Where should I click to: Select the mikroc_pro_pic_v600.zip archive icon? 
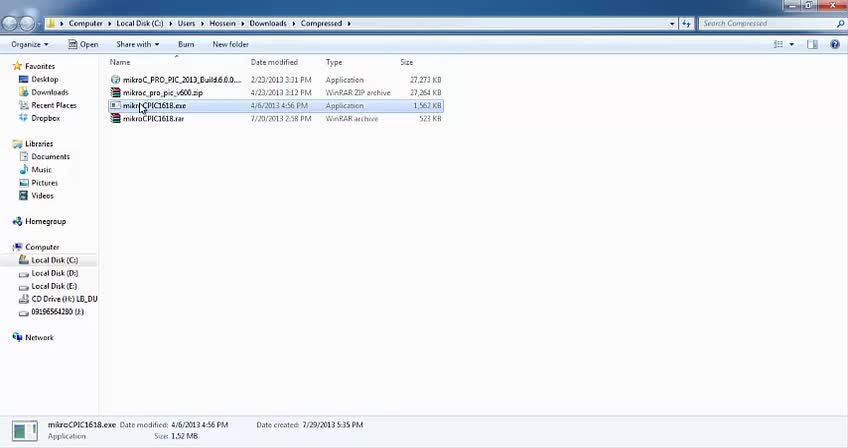[x=115, y=93]
